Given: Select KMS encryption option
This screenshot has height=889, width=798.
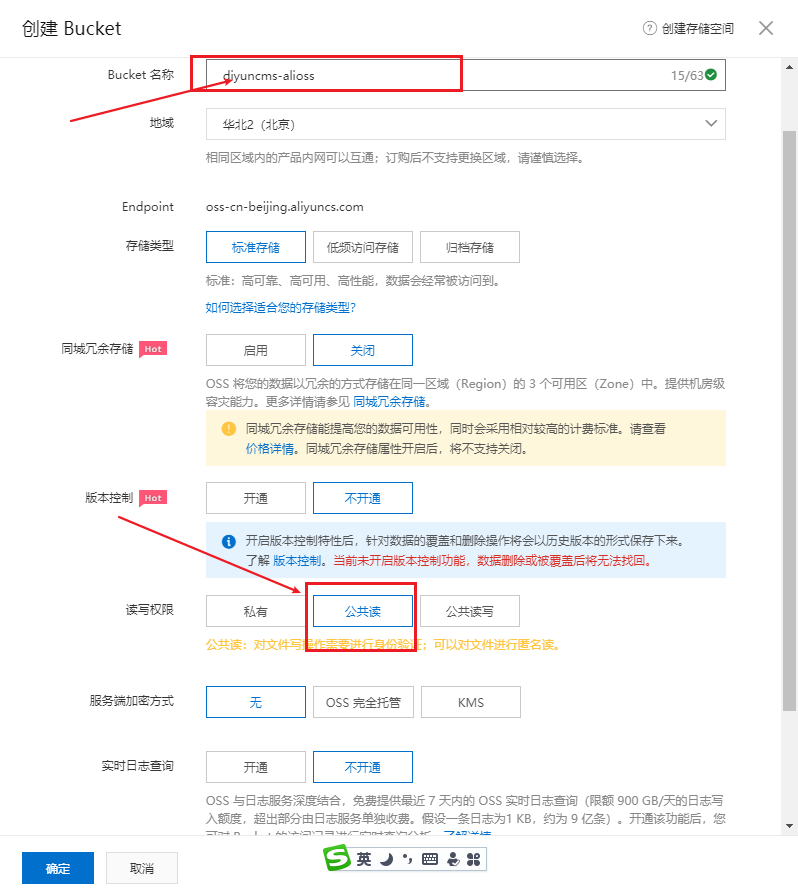Looking at the screenshot, I should tap(471, 702).
